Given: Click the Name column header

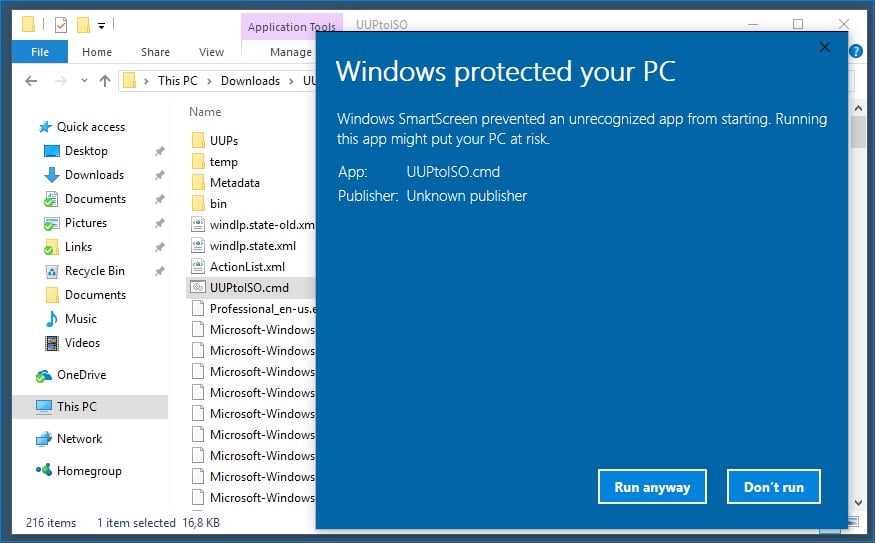Looking at the screenshot, I should (x=205, y=112).
